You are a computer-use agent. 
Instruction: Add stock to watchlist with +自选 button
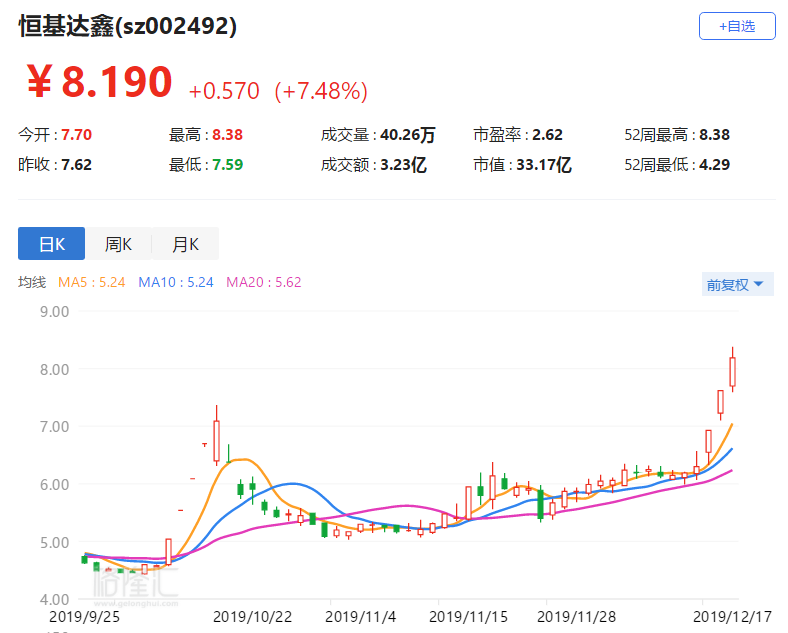coord(736,26)
